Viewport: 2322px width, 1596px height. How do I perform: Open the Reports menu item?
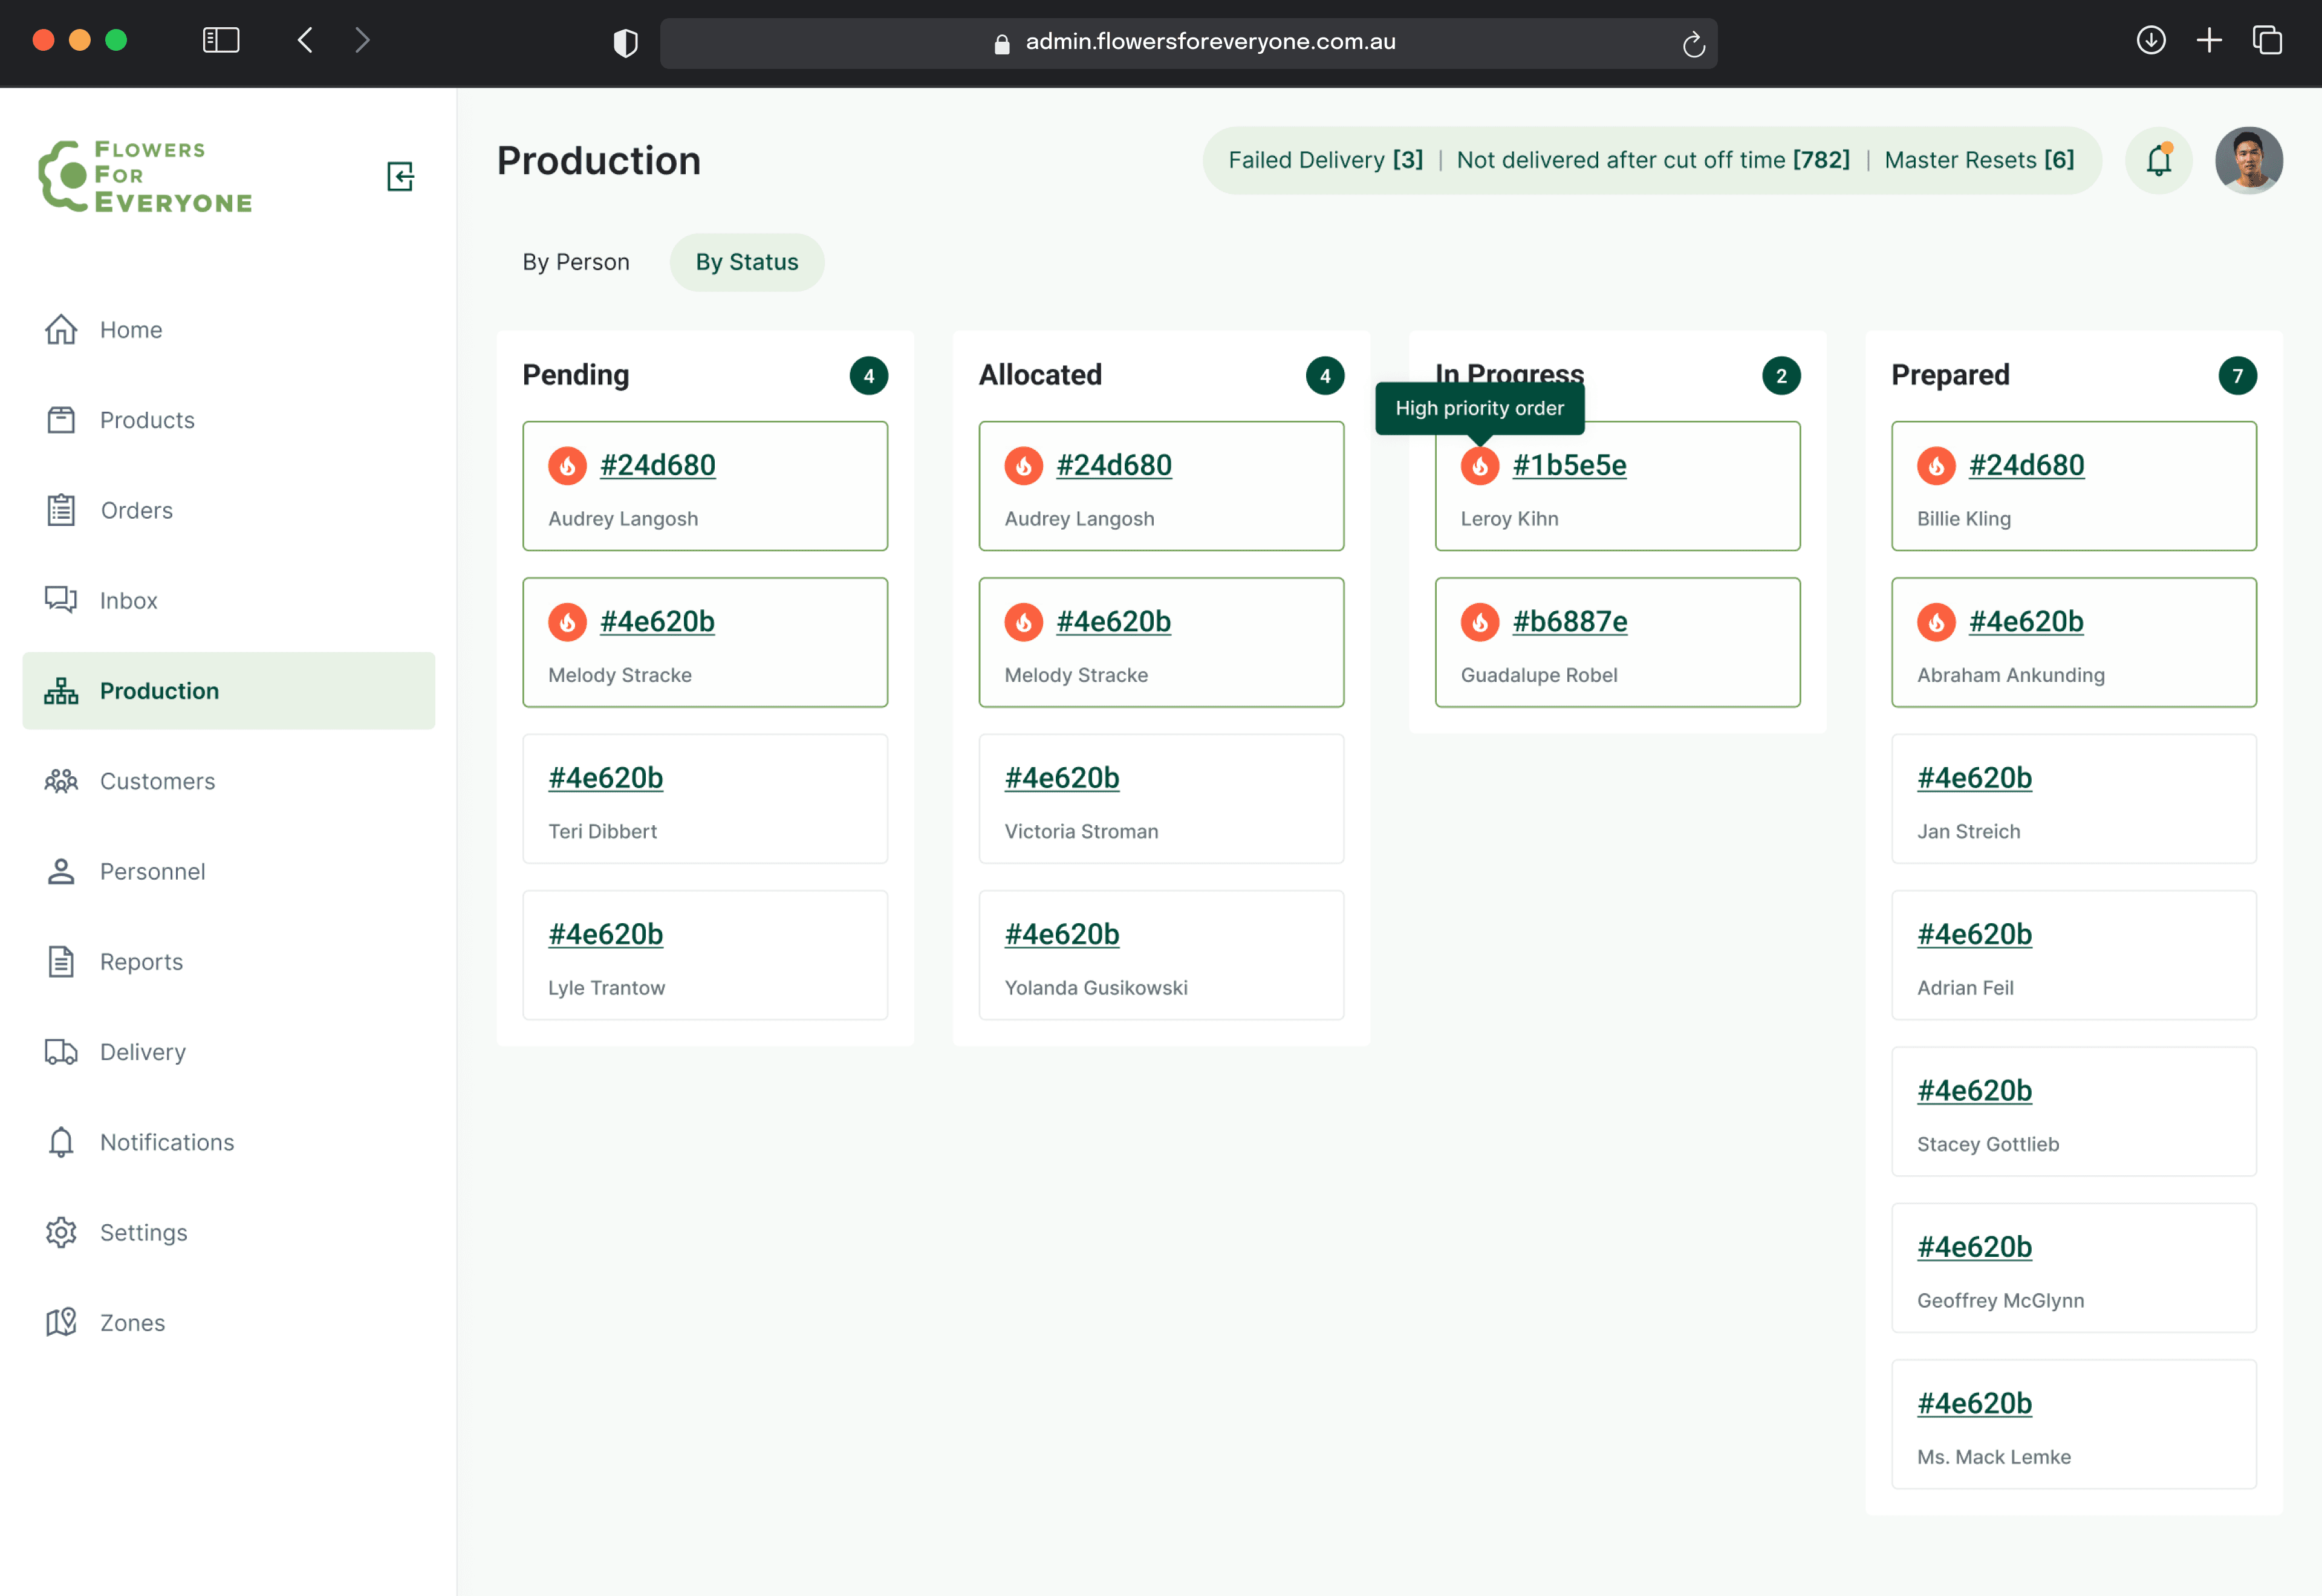click(141, 961)
